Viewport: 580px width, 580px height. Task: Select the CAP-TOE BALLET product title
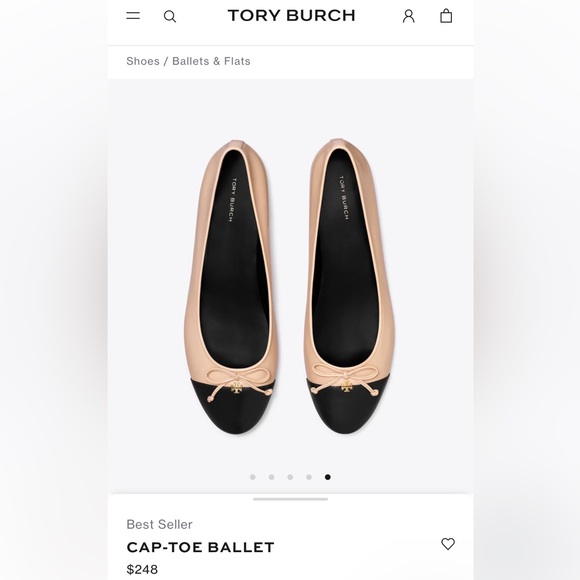pos(200,547)
